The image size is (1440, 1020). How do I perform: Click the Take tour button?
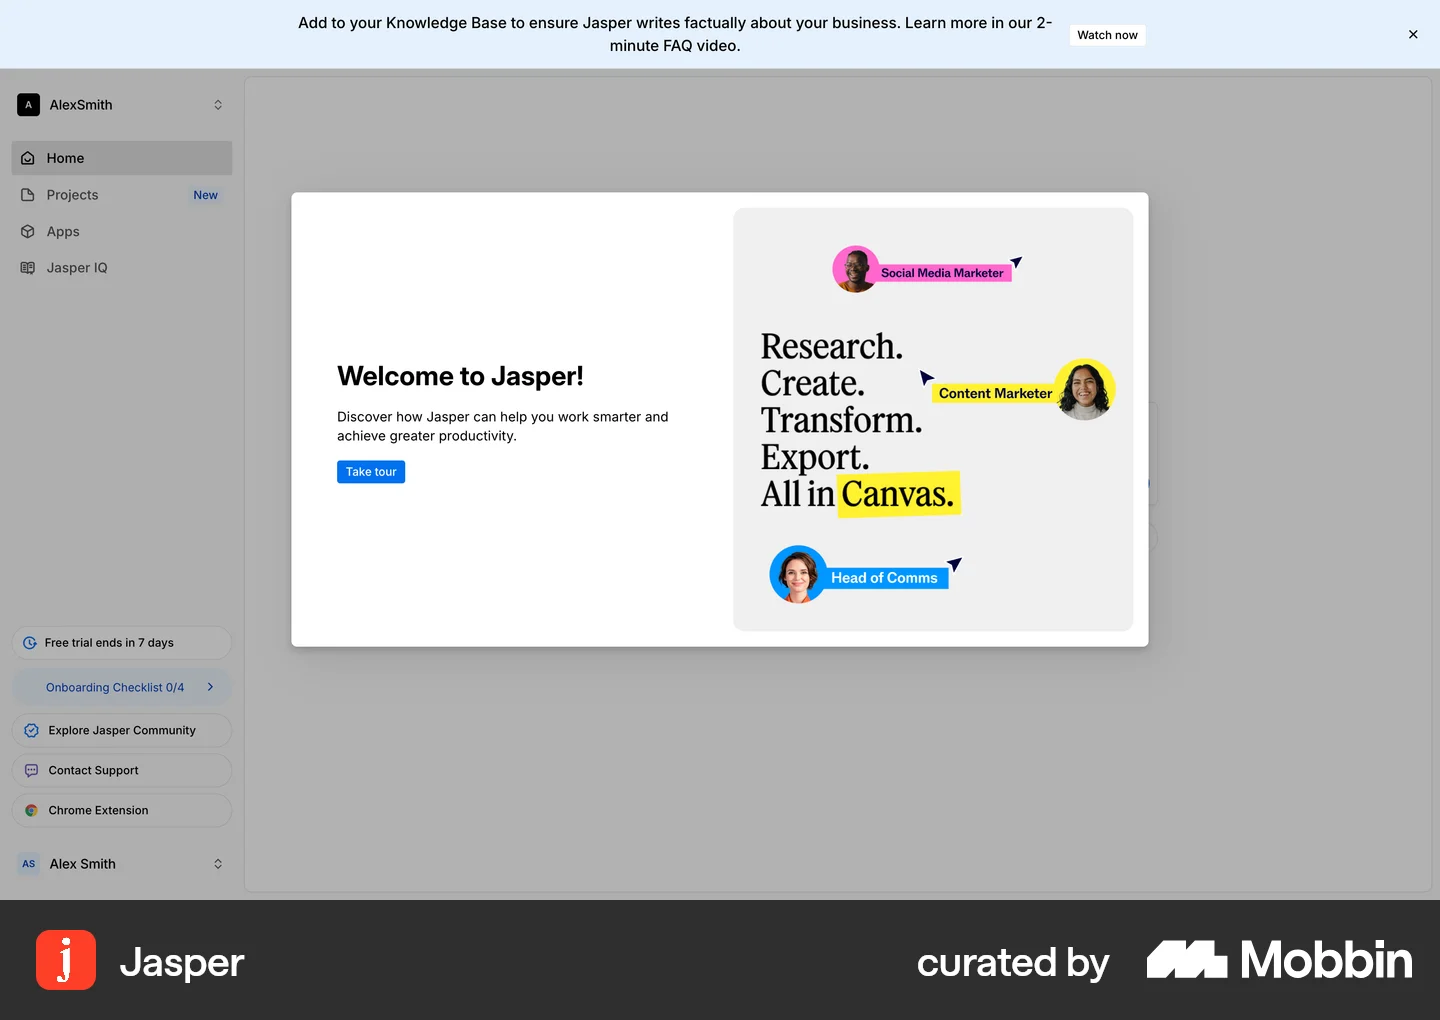(371, 472)
